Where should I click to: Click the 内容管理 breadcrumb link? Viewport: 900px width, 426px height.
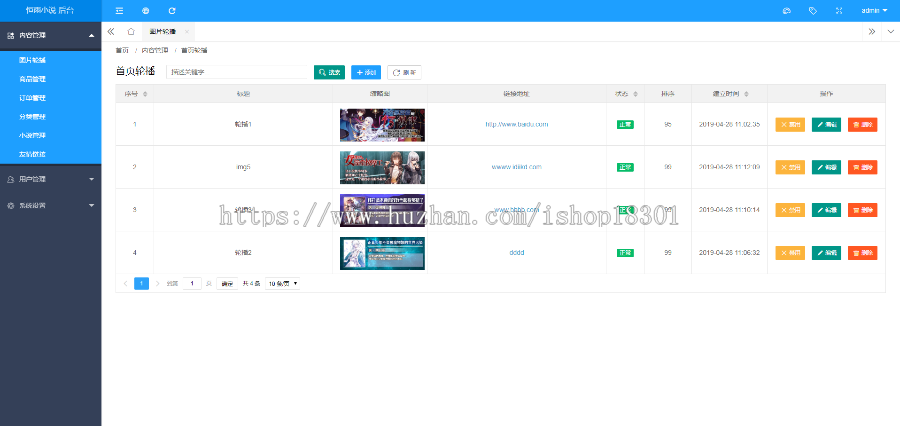coord(155,51)
